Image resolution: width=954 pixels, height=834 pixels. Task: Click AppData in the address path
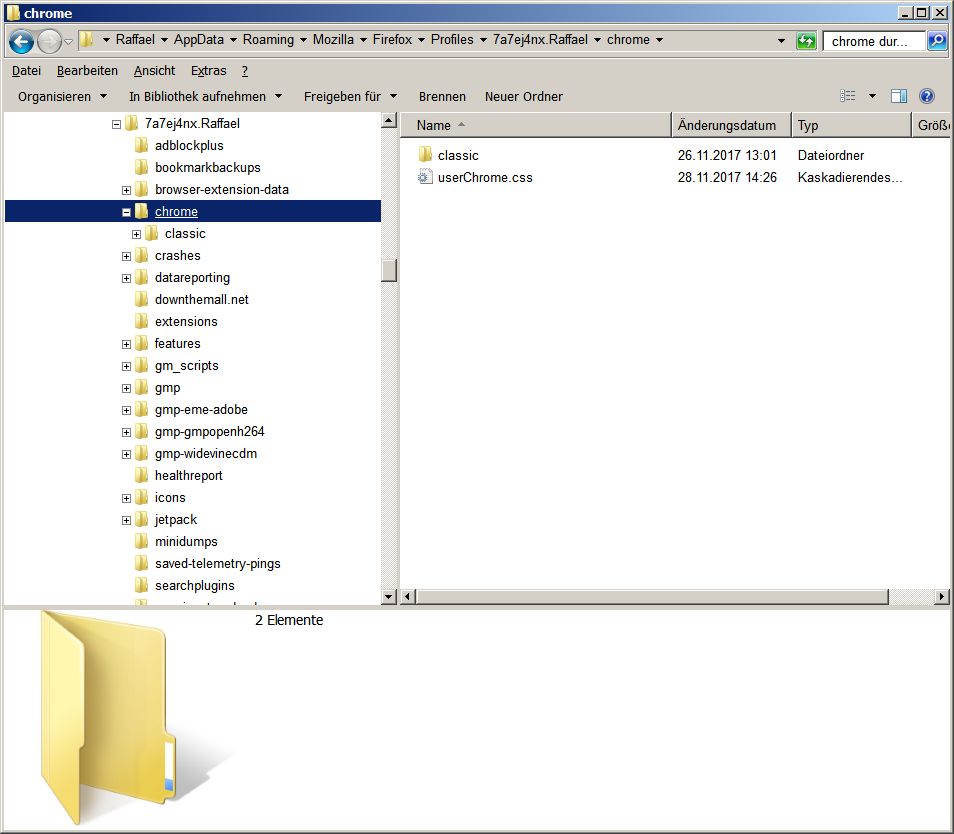198,40
